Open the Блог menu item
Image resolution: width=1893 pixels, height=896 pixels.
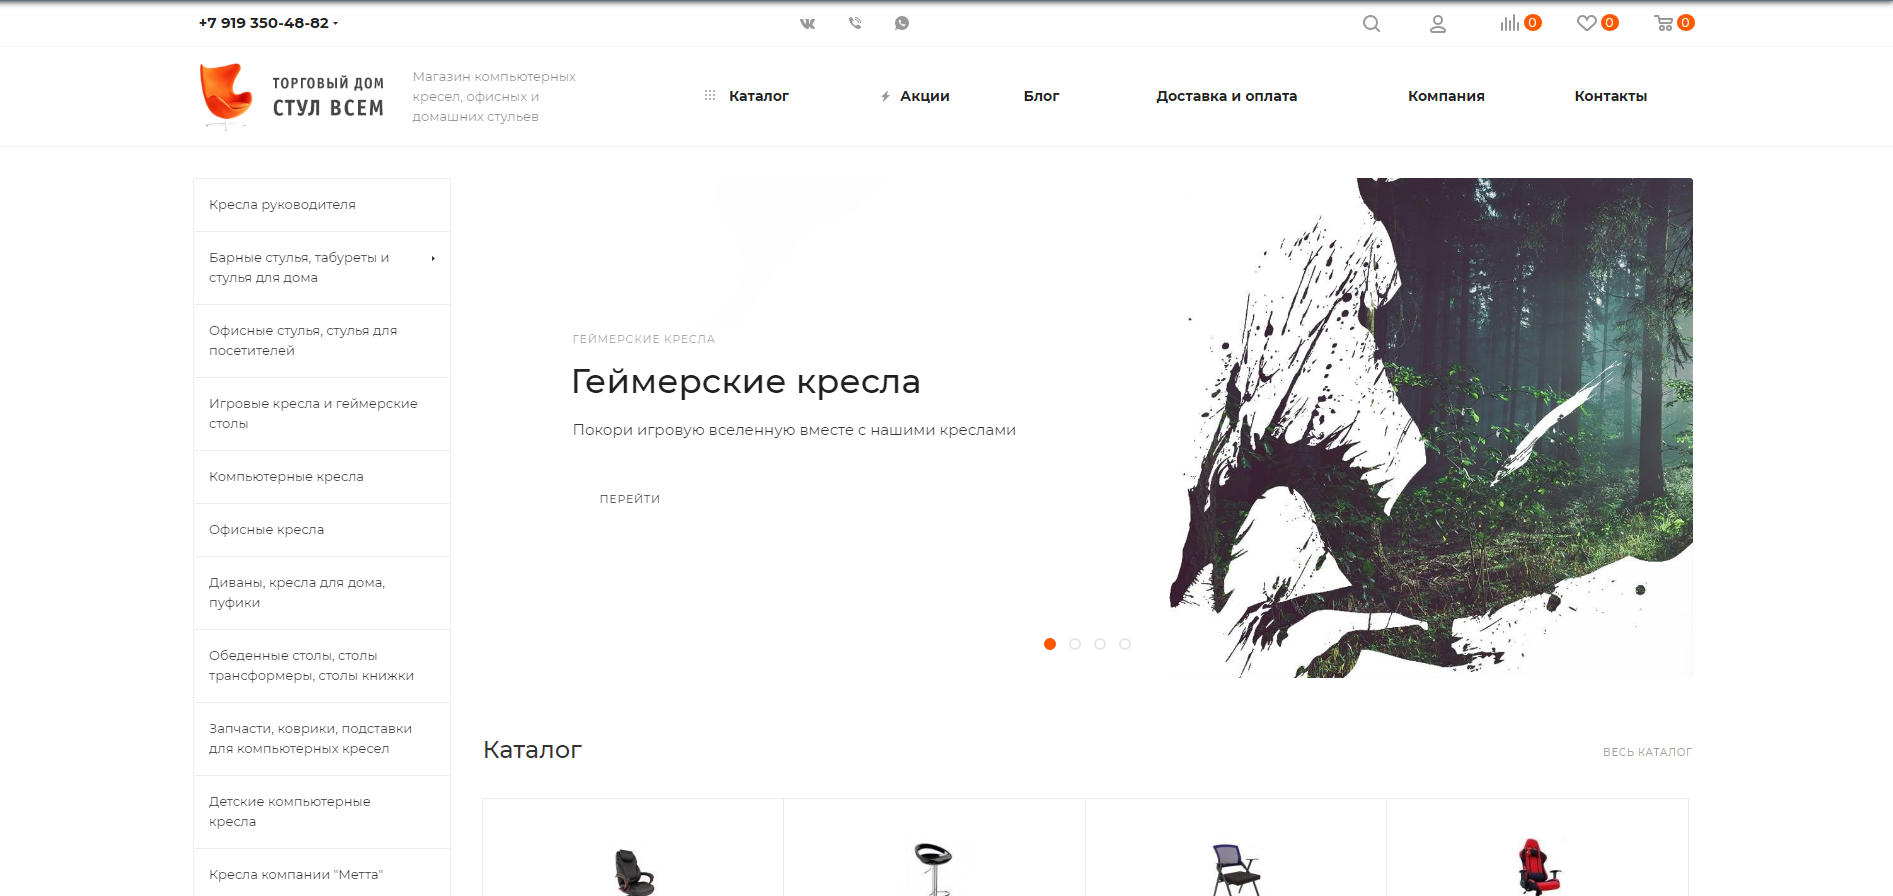1041,96
